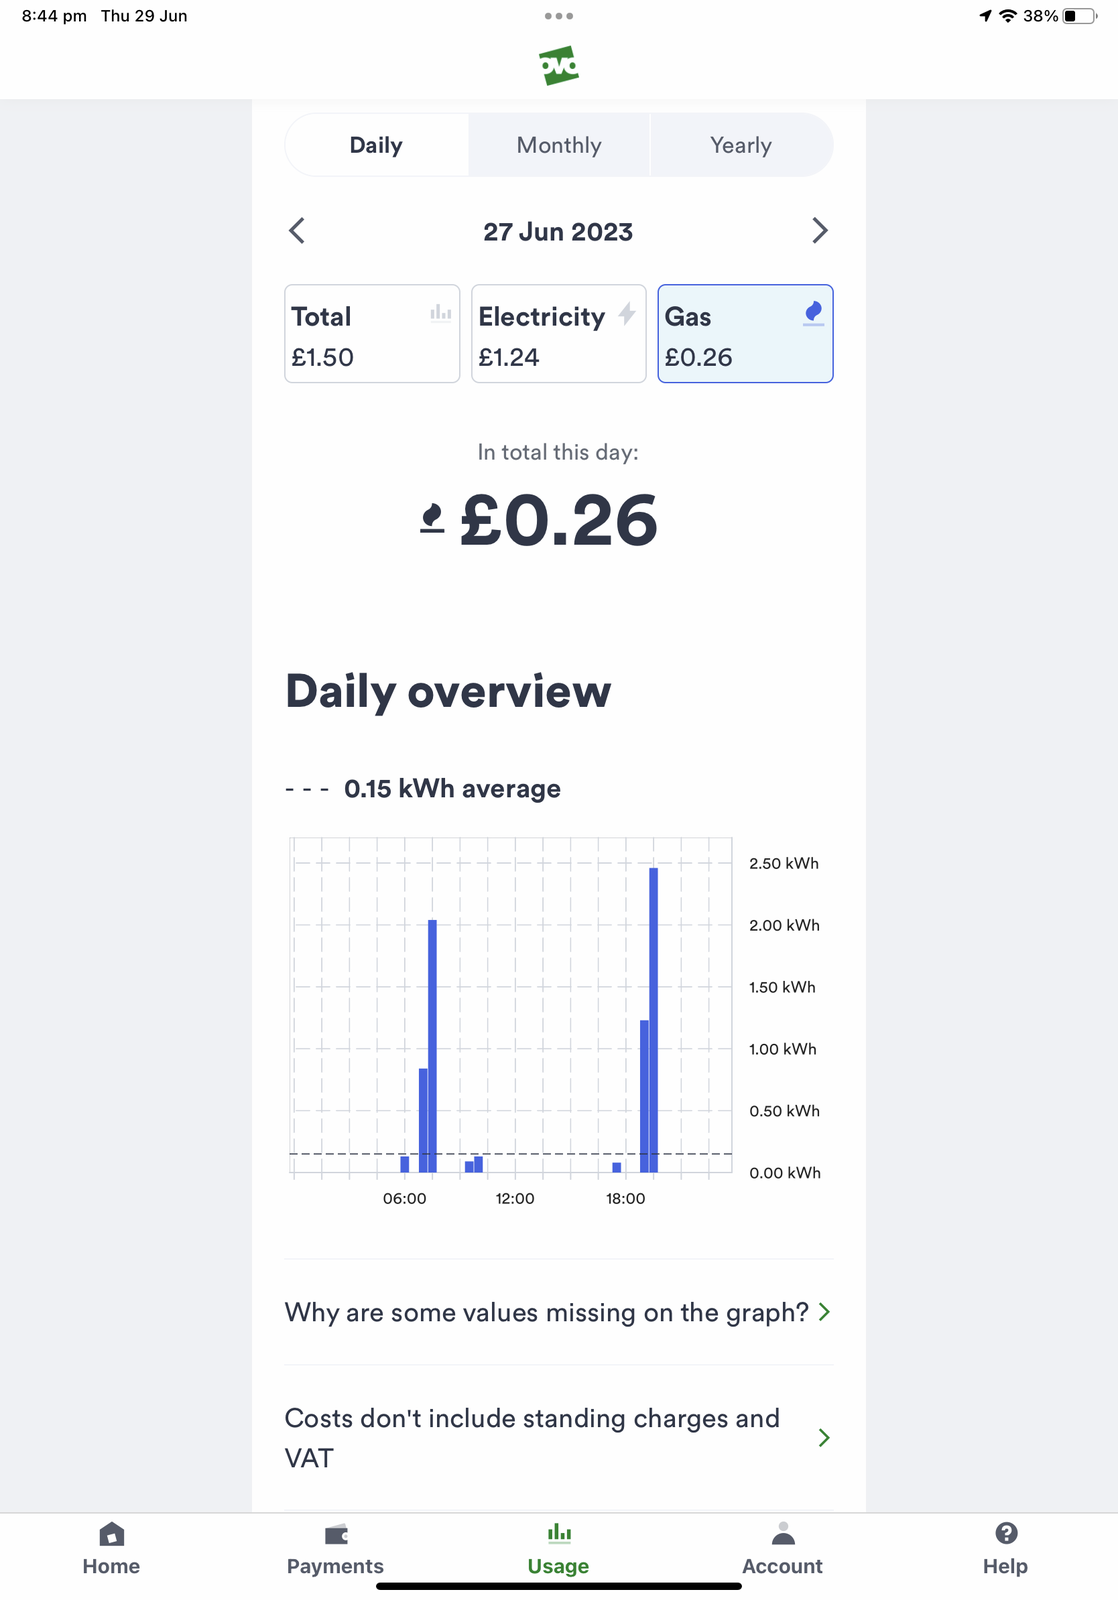Select the Gas £0.26 card
The image size is (1118, 1600).
click(x=745, y=334)
